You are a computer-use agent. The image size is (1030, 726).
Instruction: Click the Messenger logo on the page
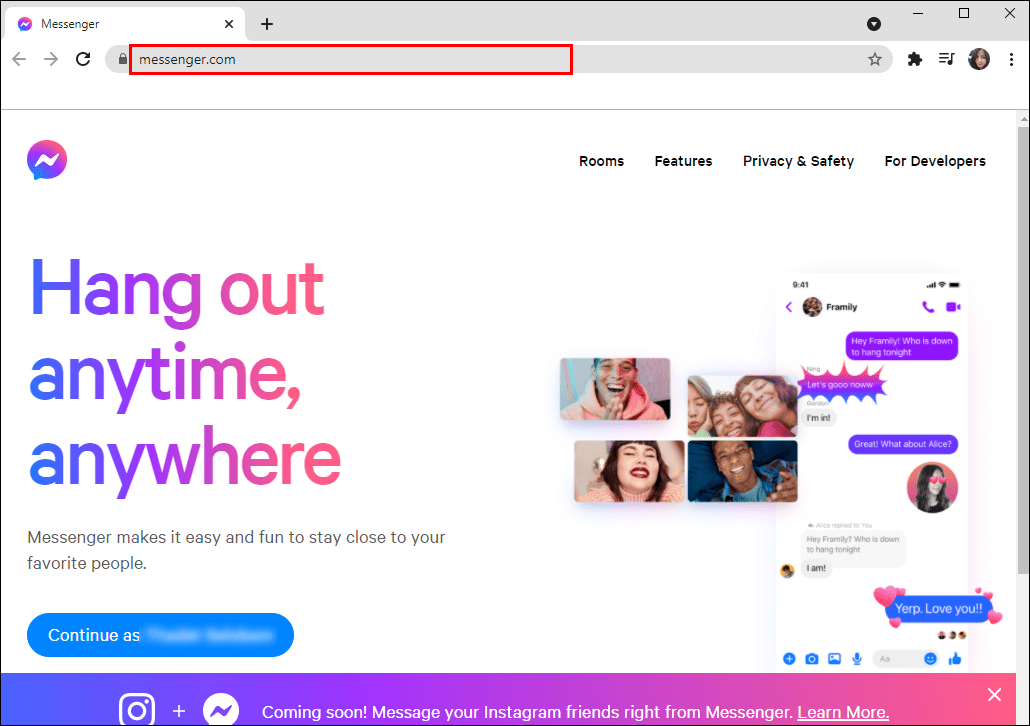47,160
